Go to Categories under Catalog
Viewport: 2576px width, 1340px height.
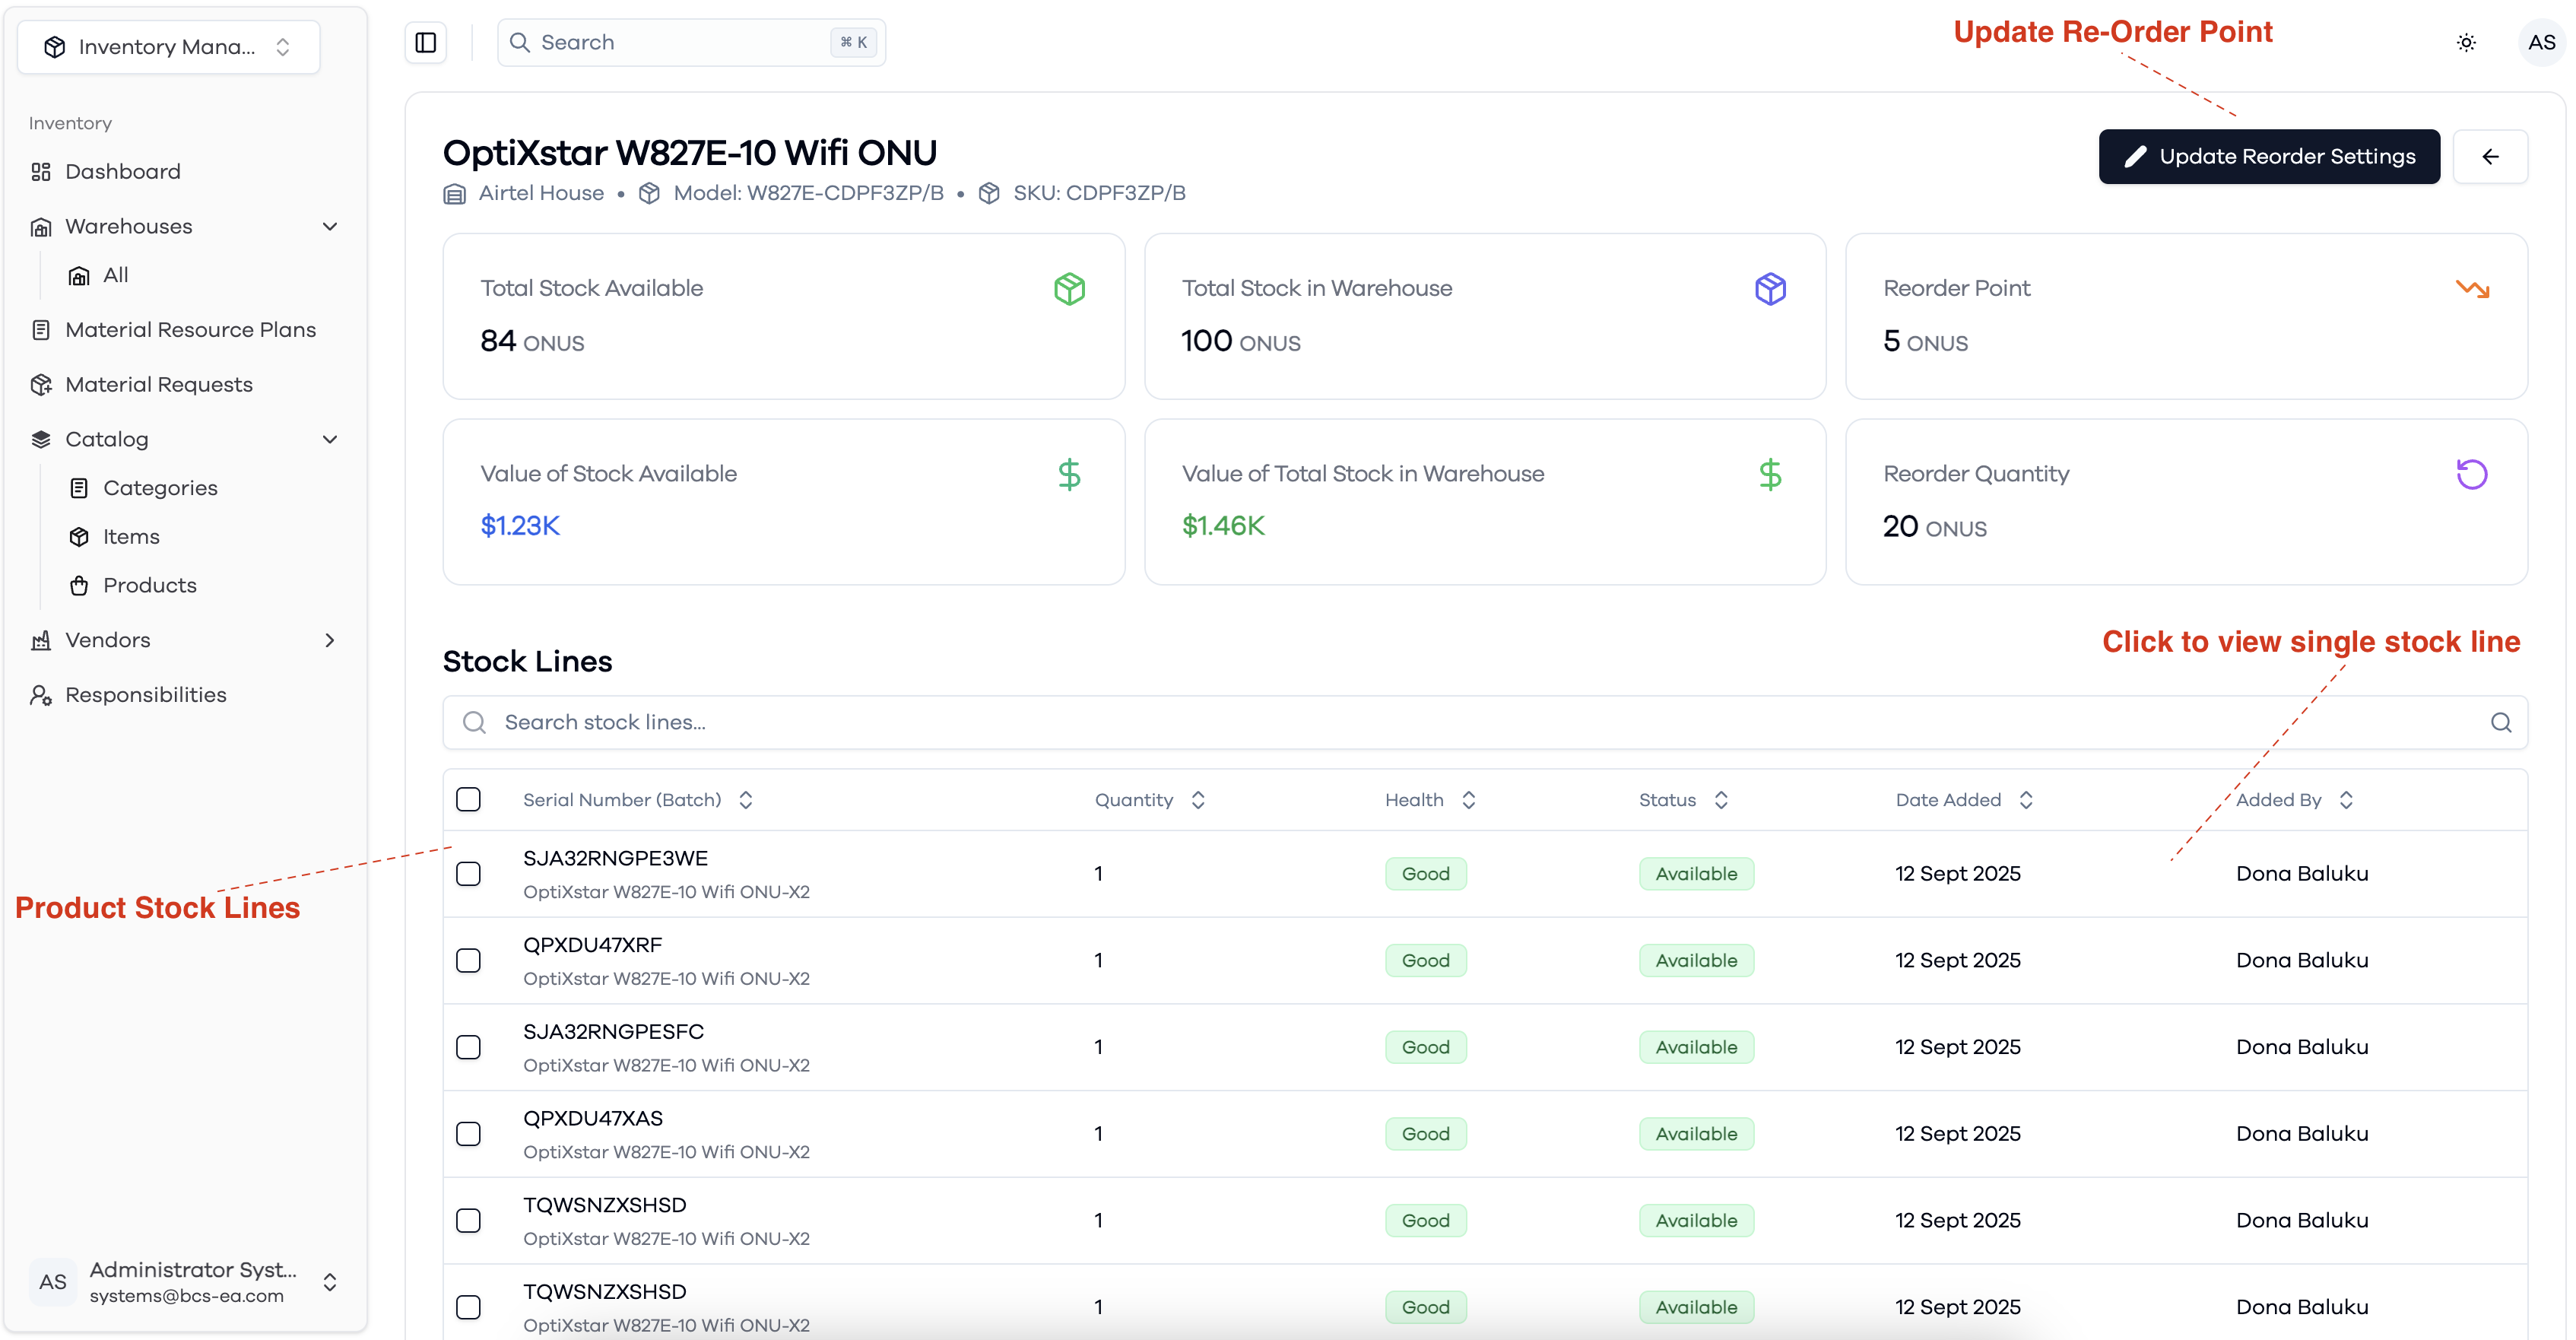coord(160,488)
